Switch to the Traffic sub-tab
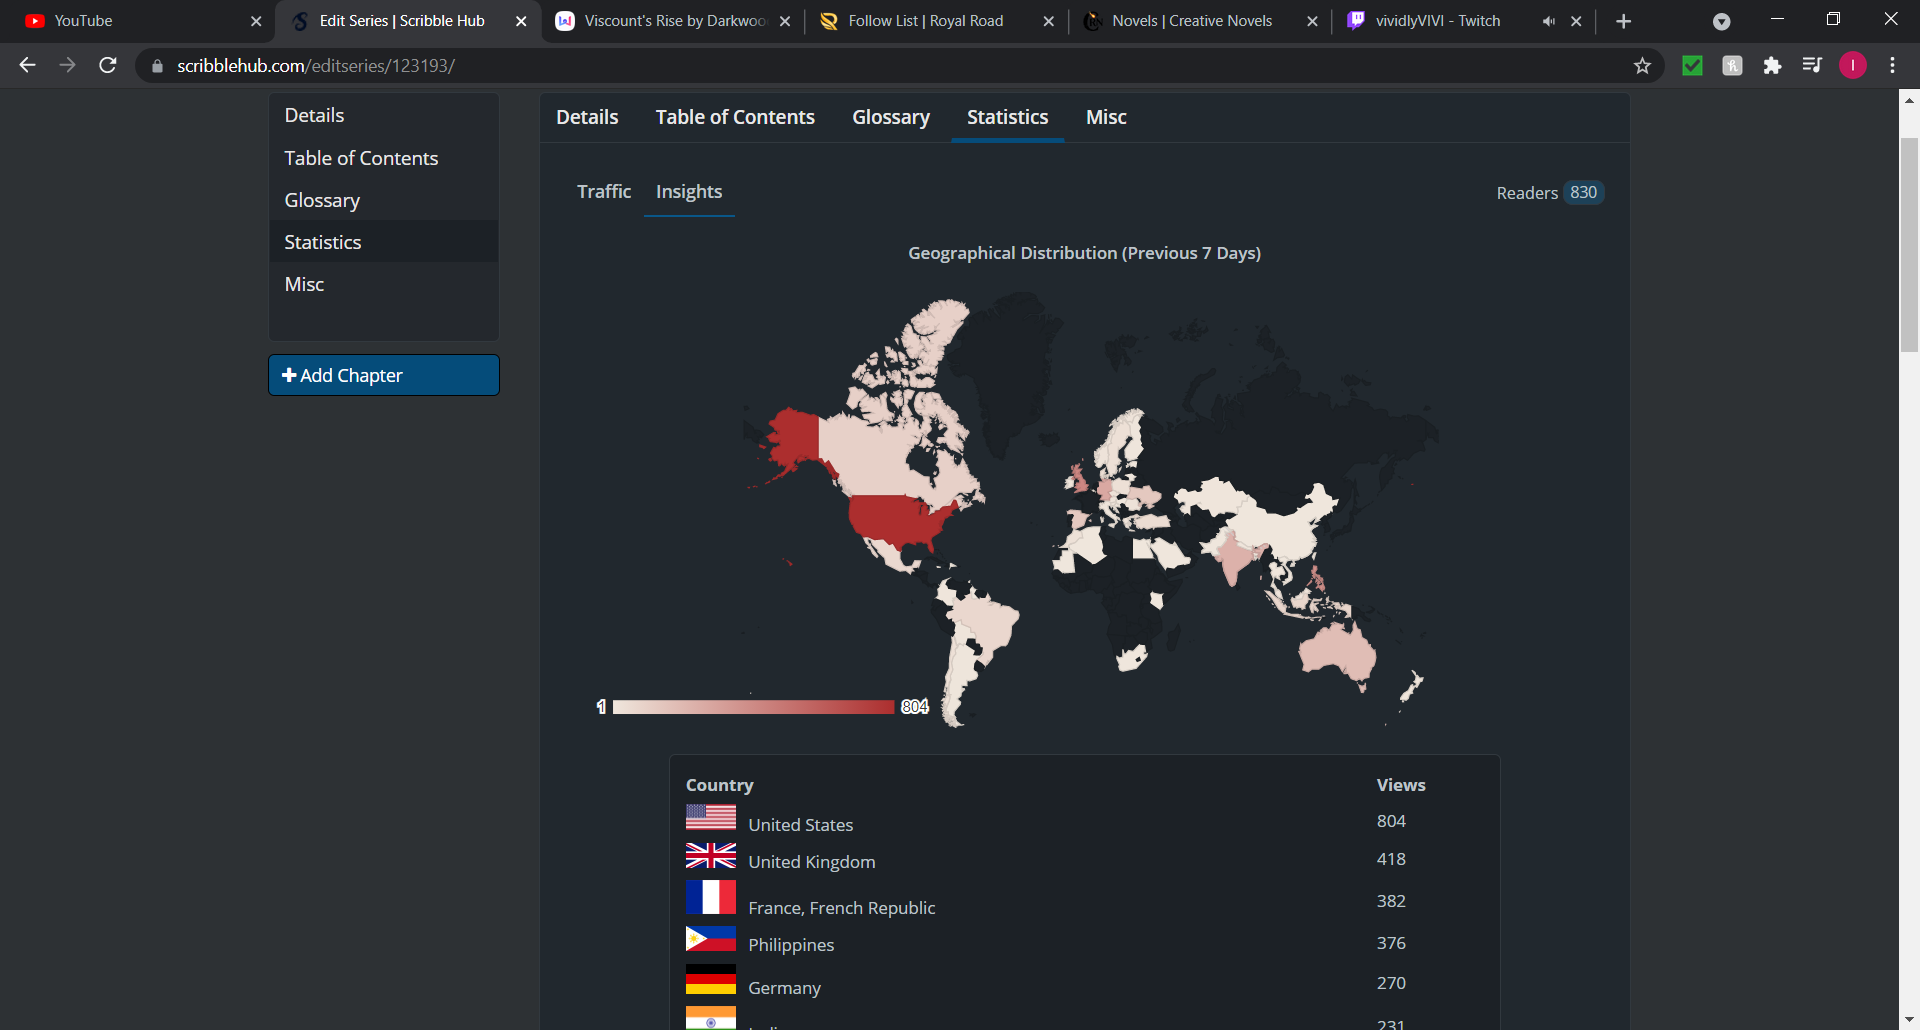Viewport: 1920px width, 1030px height. [x=603, y=191]
